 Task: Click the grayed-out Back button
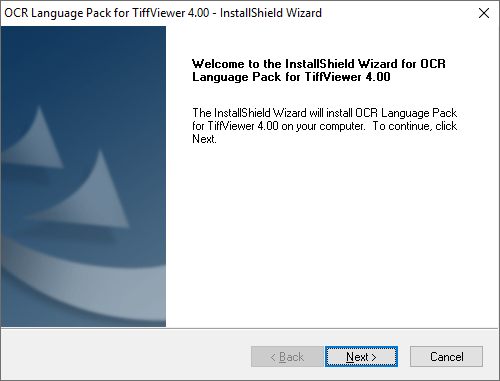(x=287, y=357)
